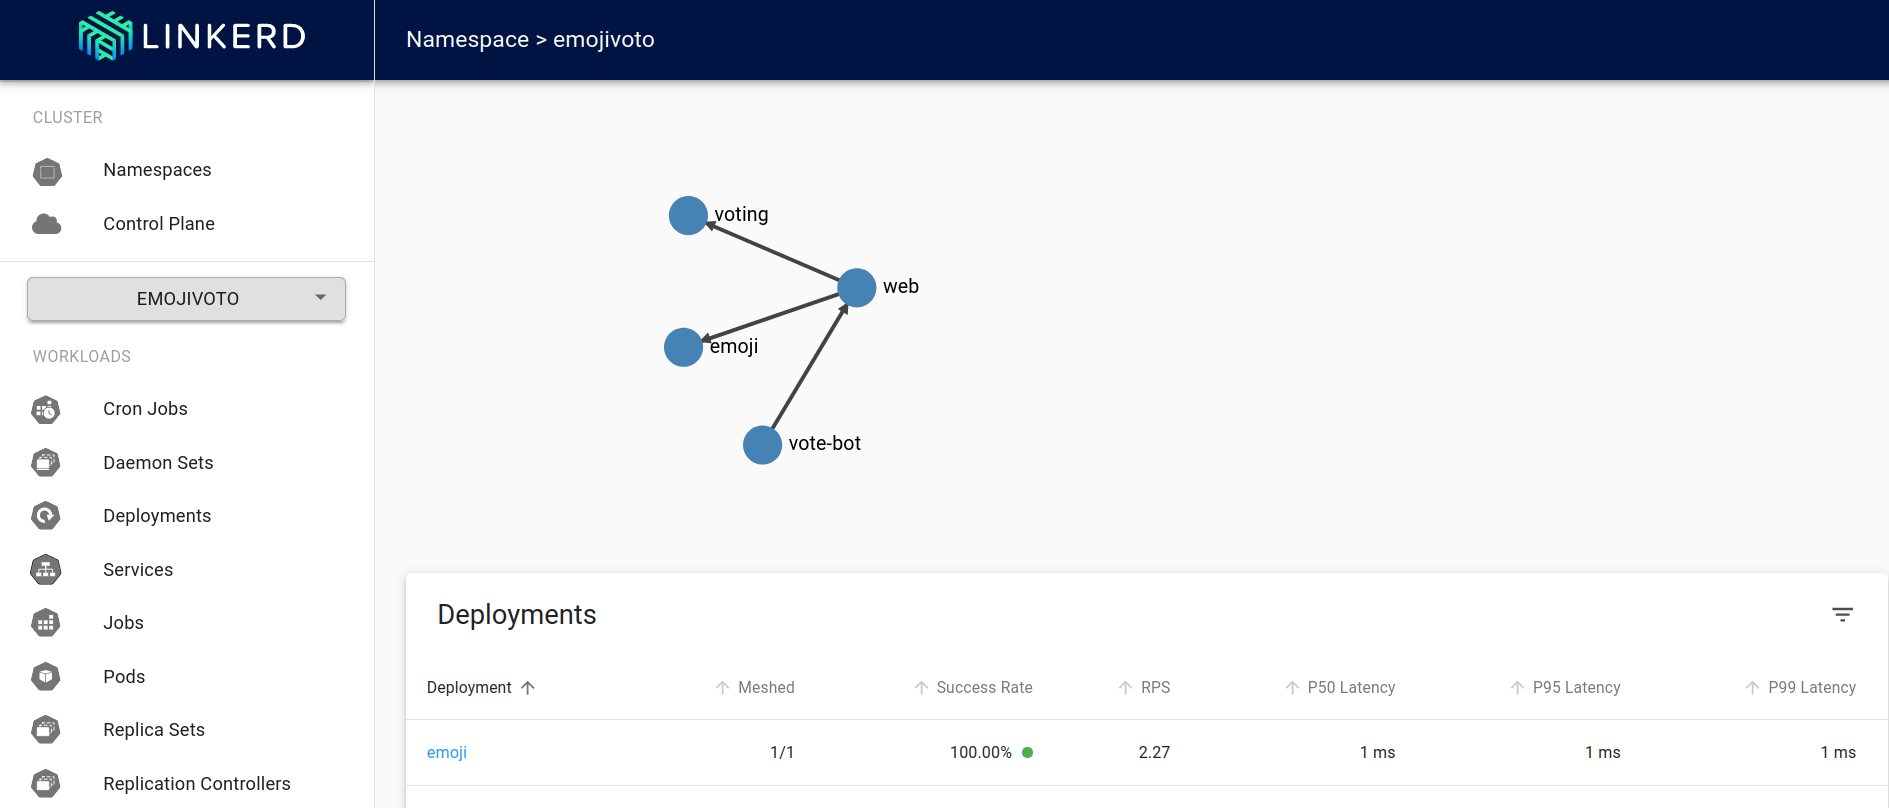Go to Jobs in the sidebar
Image resolution: width=1889 pixels, height=808 pixels.
tap(123, 623)
